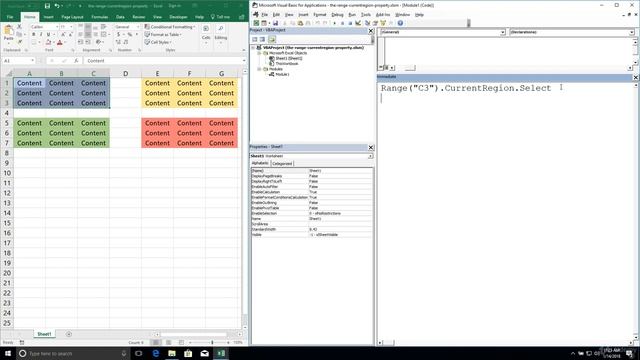The width and height of the screenshot is (640, 360).
Task: Open Name Box dropdown for A1
Action: click(x=32, y=60)
